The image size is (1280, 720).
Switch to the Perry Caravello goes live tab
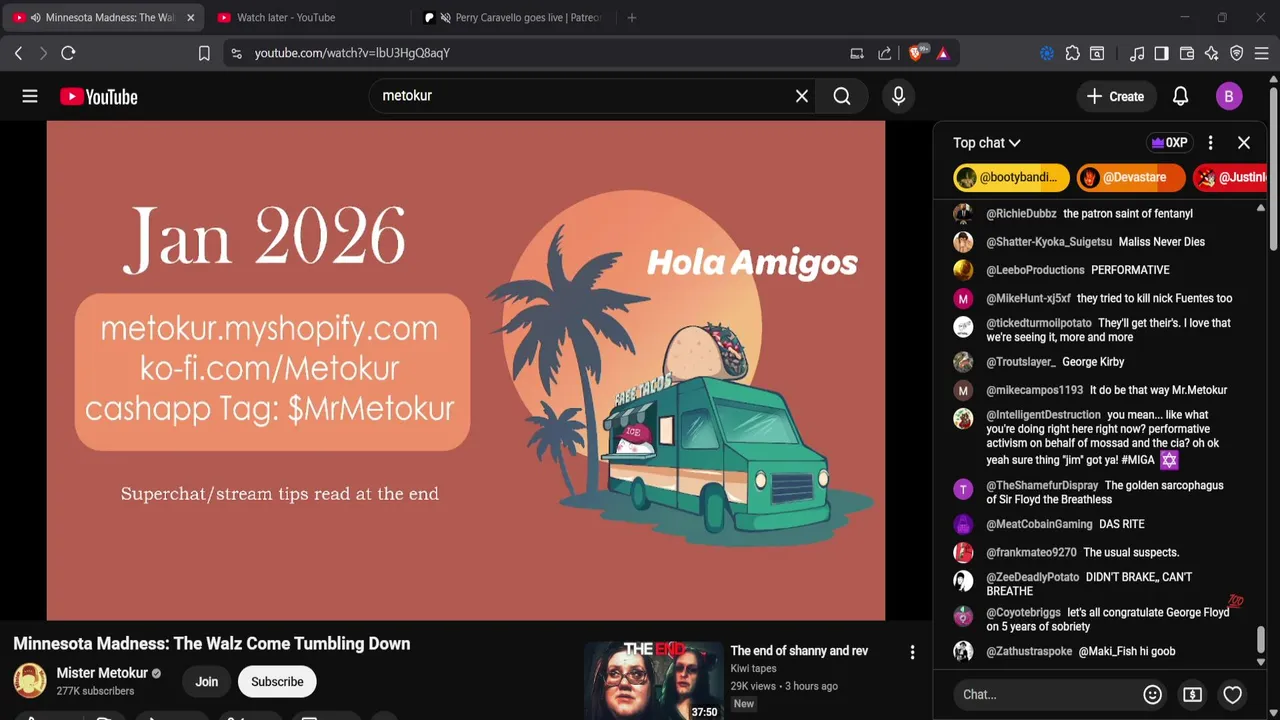(512, 17)
